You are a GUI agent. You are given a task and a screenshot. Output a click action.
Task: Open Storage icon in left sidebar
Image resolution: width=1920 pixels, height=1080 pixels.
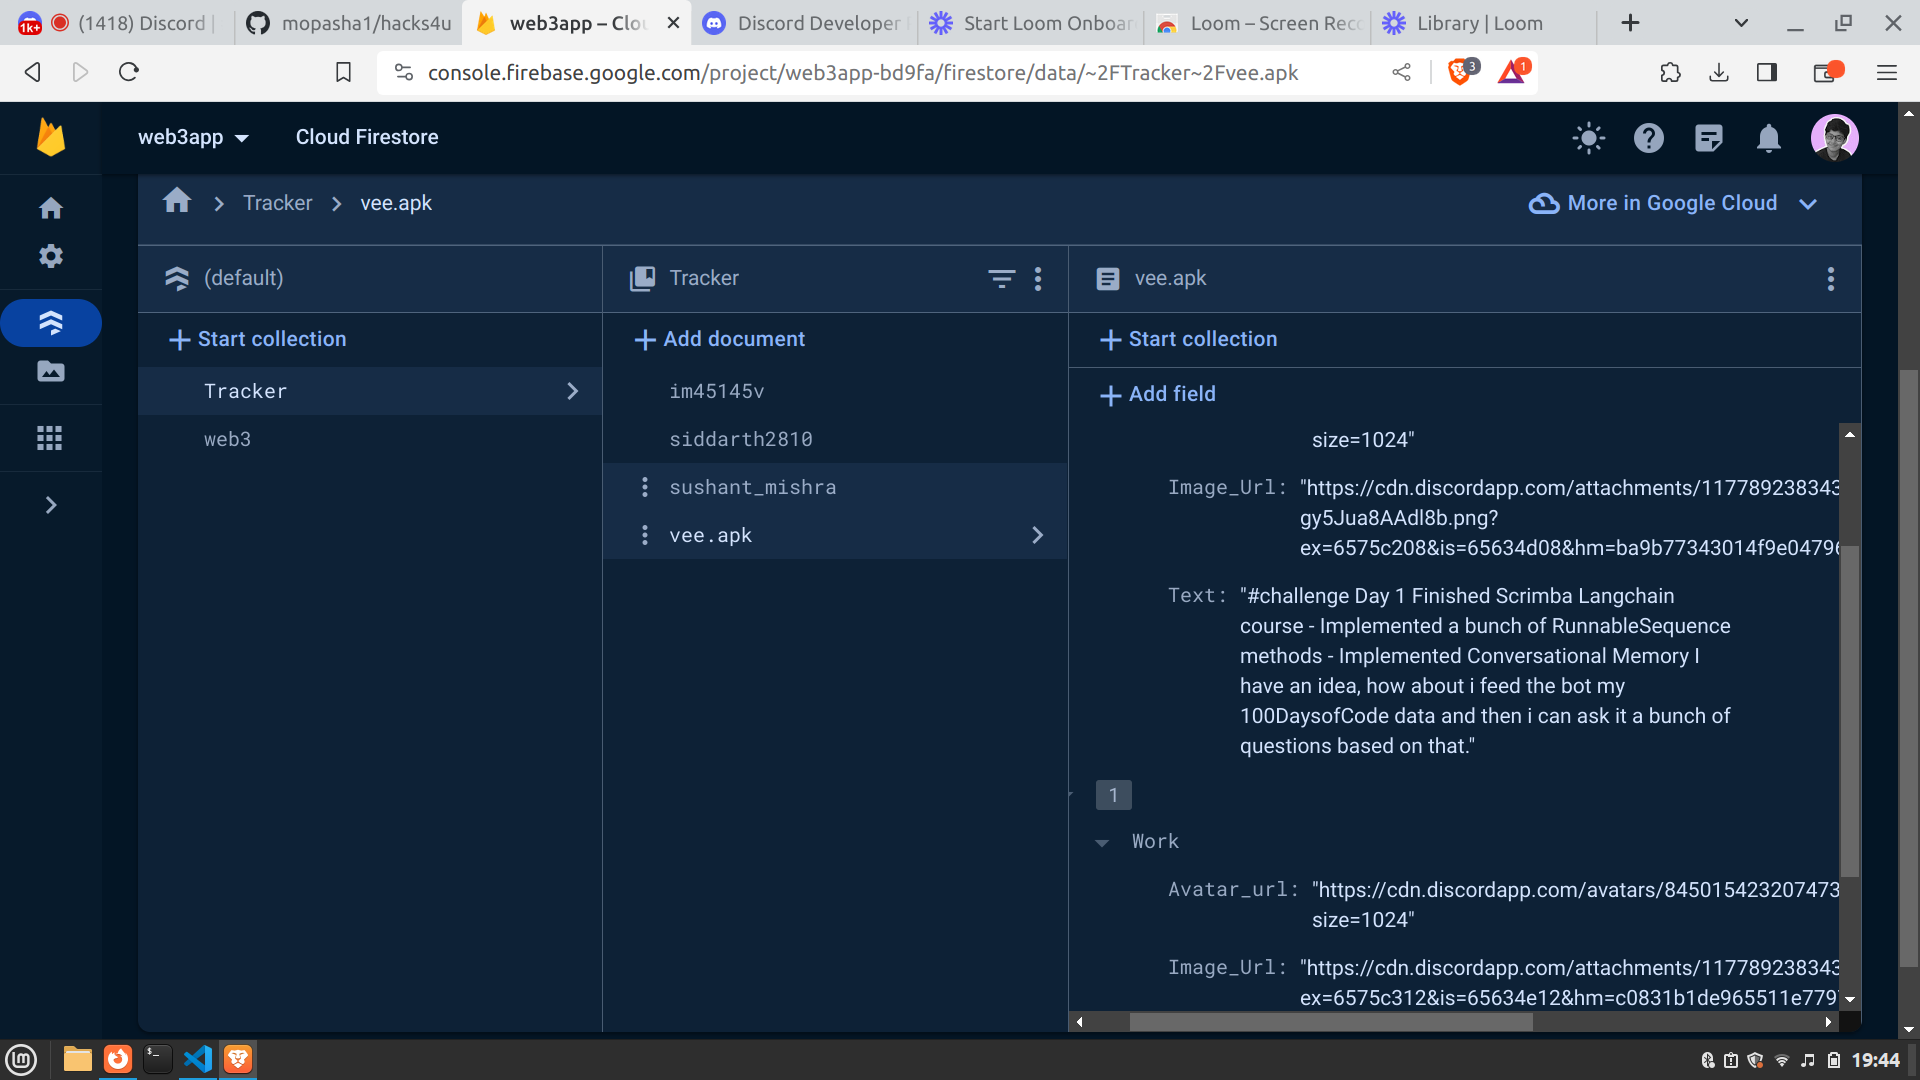point(50,372)
